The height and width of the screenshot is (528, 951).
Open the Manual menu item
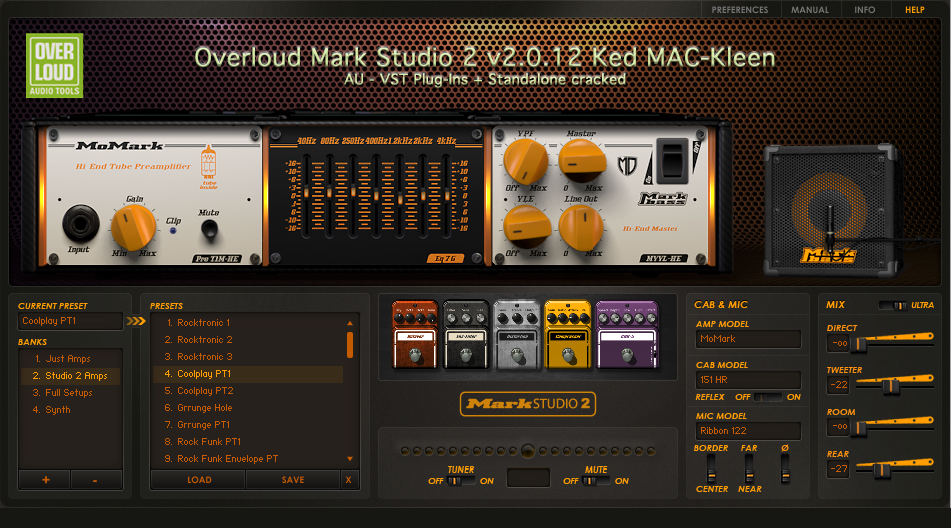810,10
